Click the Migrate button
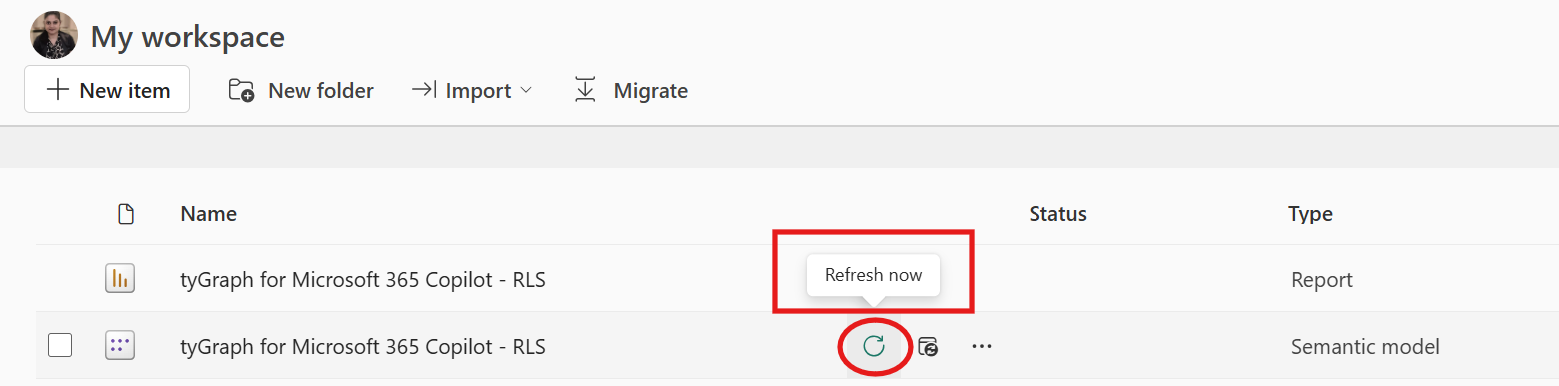 point(631,91)
